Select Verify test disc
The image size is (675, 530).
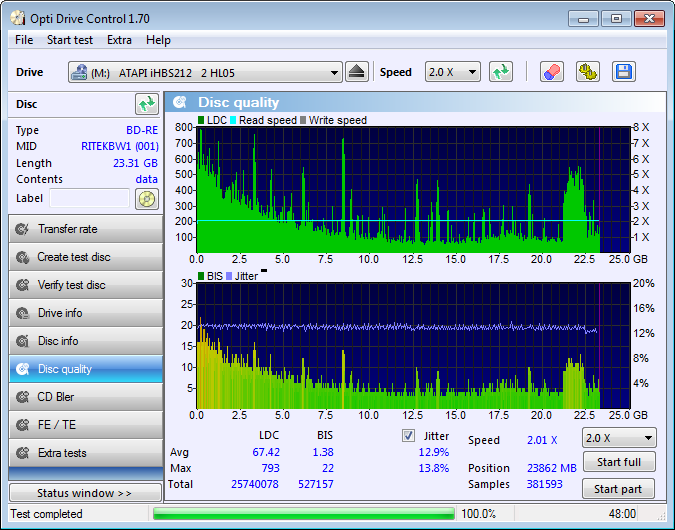click(86, 285)
